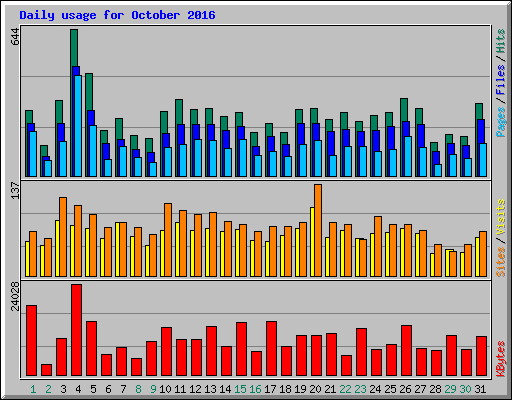Click day 8 on the x-axis
The height and width of the screenshot is (400, 512).
138,389
